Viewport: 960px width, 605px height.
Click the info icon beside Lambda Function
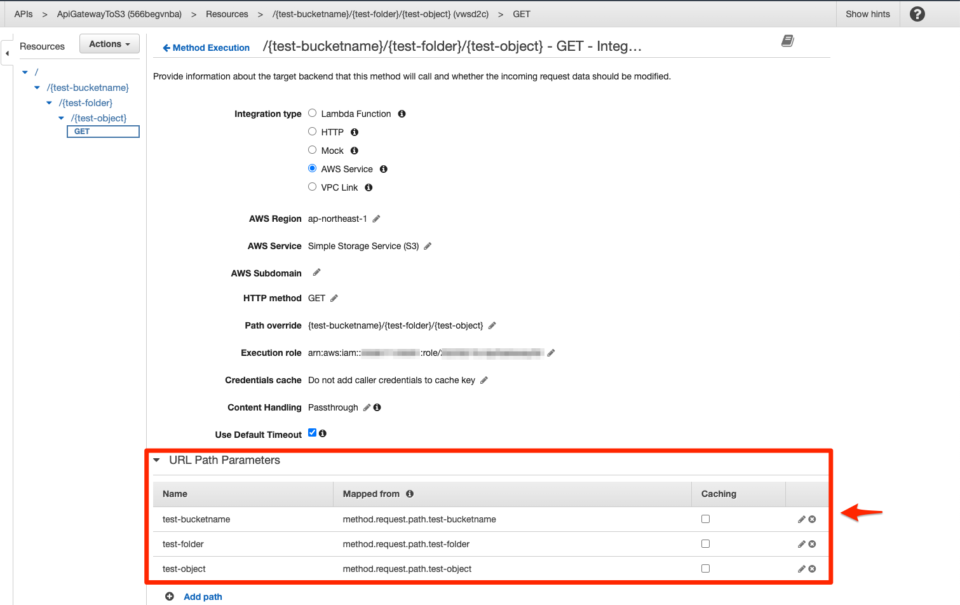(x=401, y=113)
